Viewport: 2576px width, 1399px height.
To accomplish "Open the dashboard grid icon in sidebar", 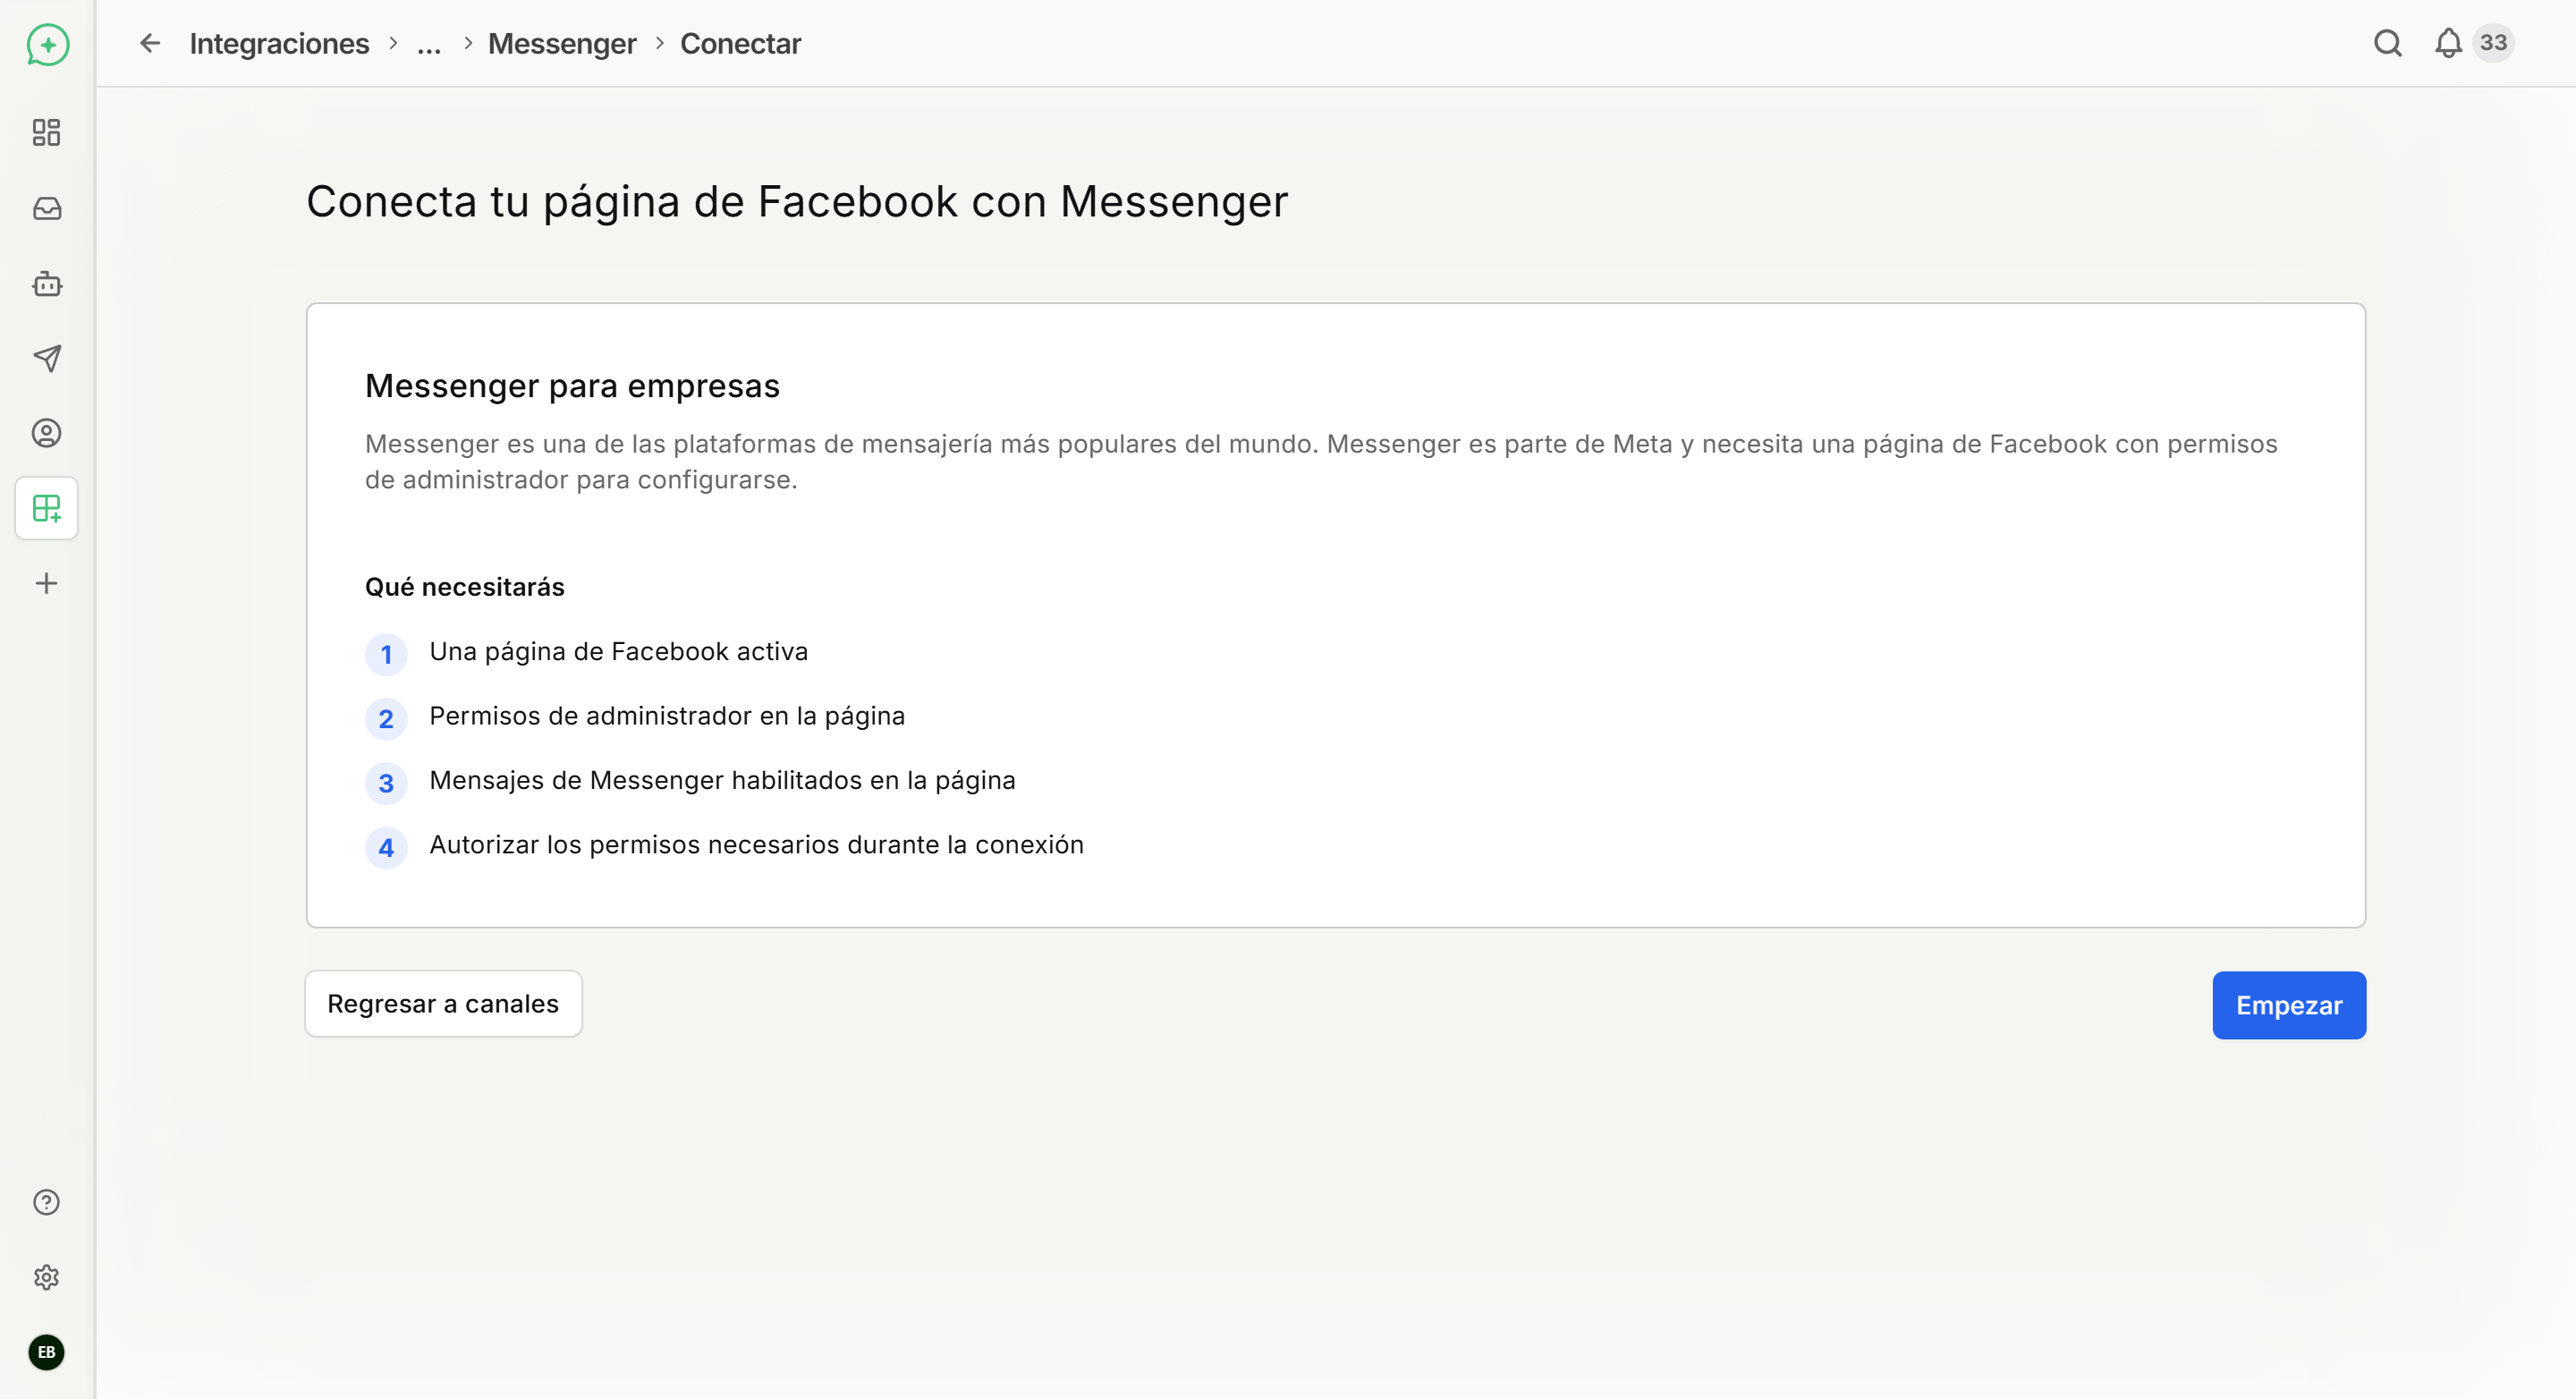I will click(x=47, y=132).
